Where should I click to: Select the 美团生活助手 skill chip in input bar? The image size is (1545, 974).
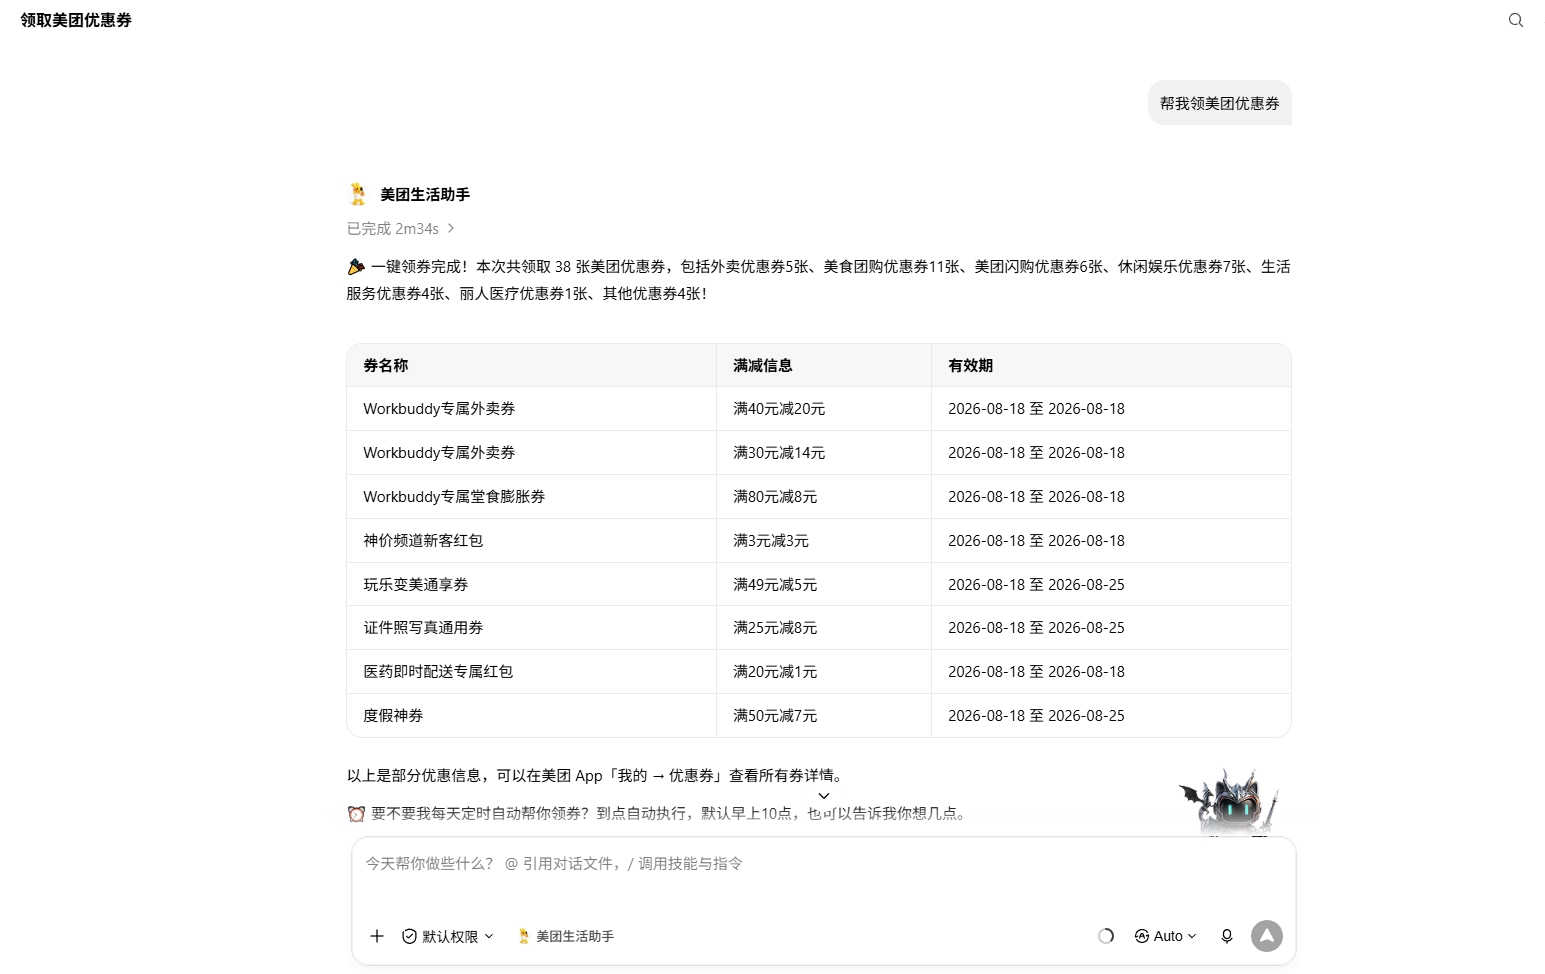click(566, 936)
